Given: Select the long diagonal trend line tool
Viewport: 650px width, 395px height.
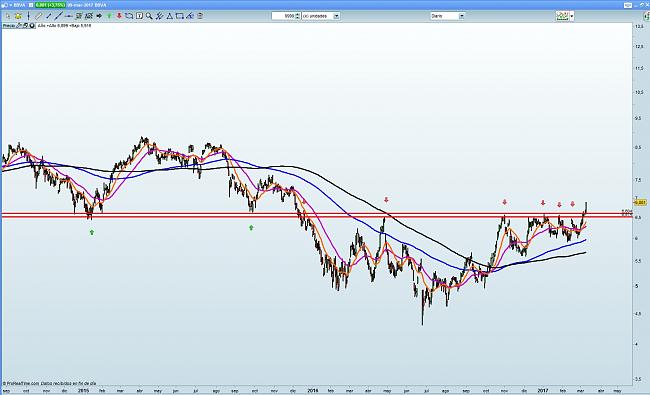Looking at the screenshot, I should (x=58, y=16).
